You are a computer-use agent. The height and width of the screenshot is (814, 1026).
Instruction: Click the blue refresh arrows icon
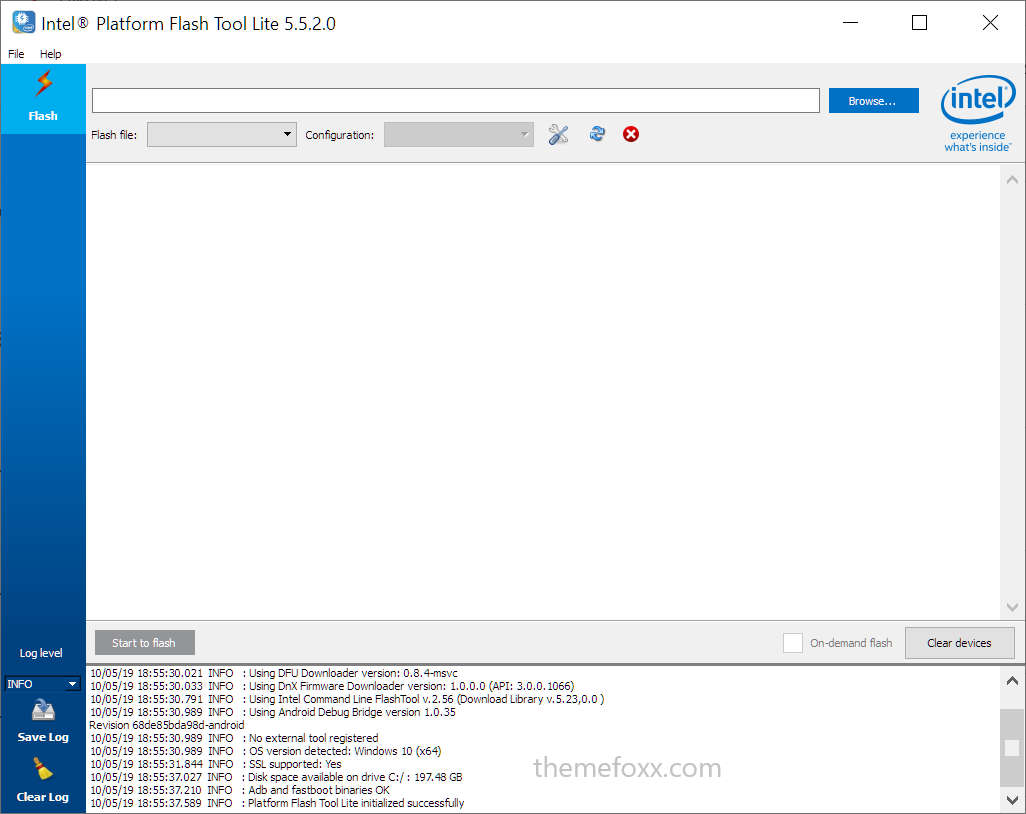pos(597,133)
